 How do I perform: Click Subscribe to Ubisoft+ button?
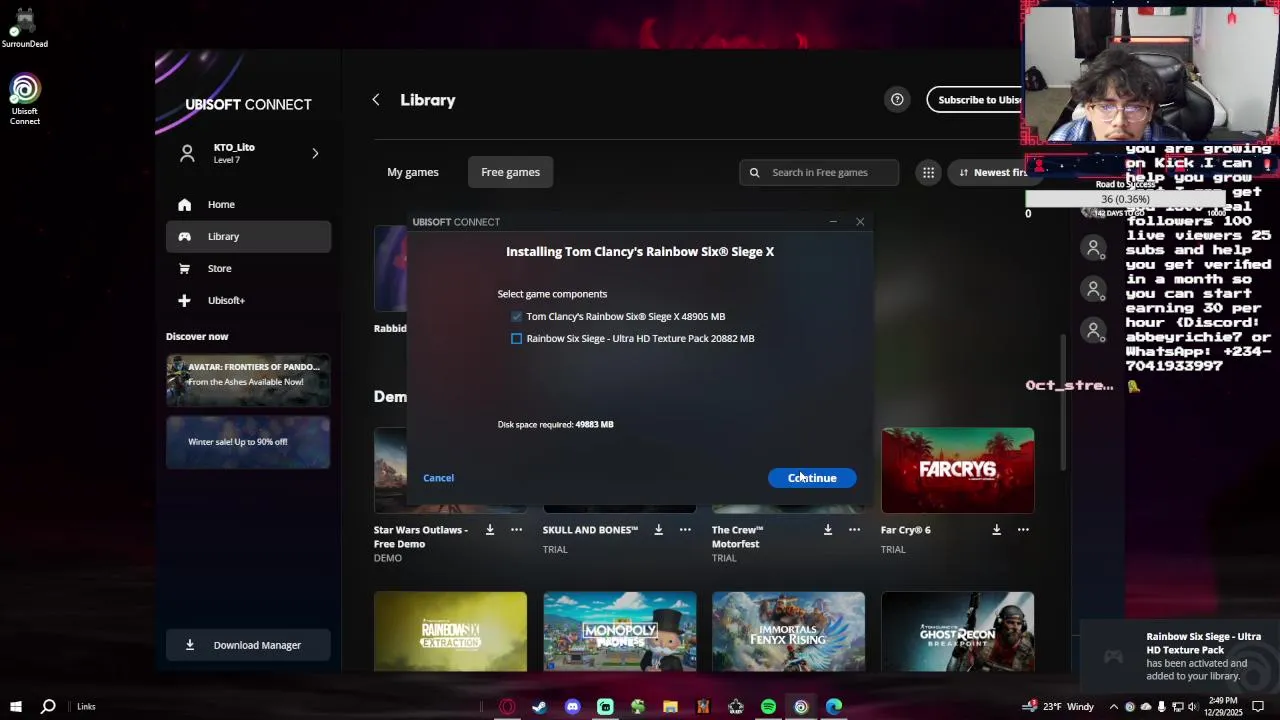[x=976, y=99]
